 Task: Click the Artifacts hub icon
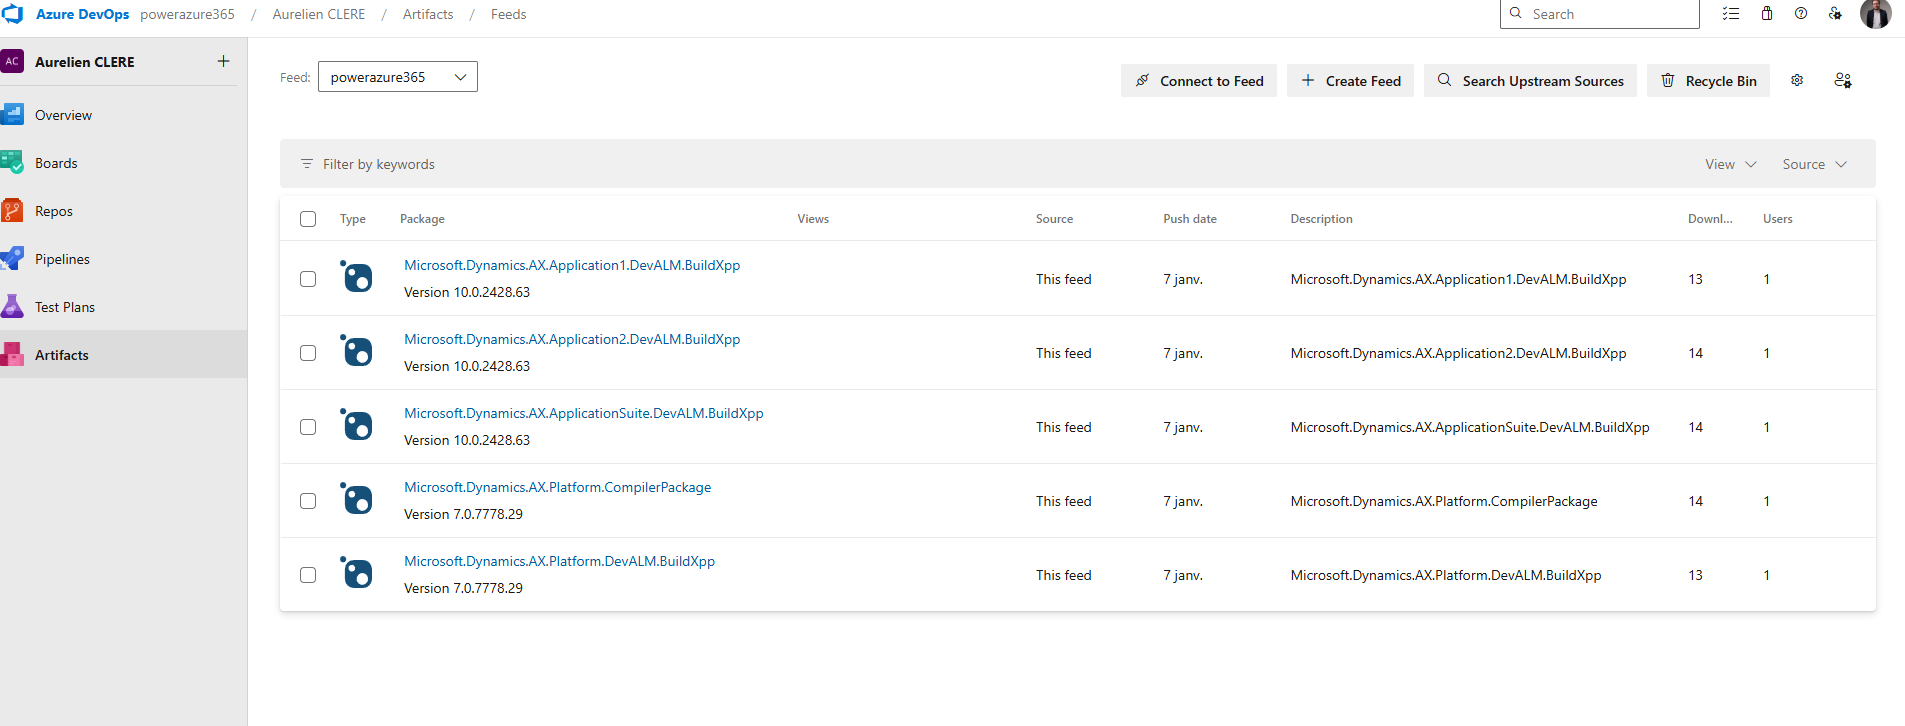12,354
